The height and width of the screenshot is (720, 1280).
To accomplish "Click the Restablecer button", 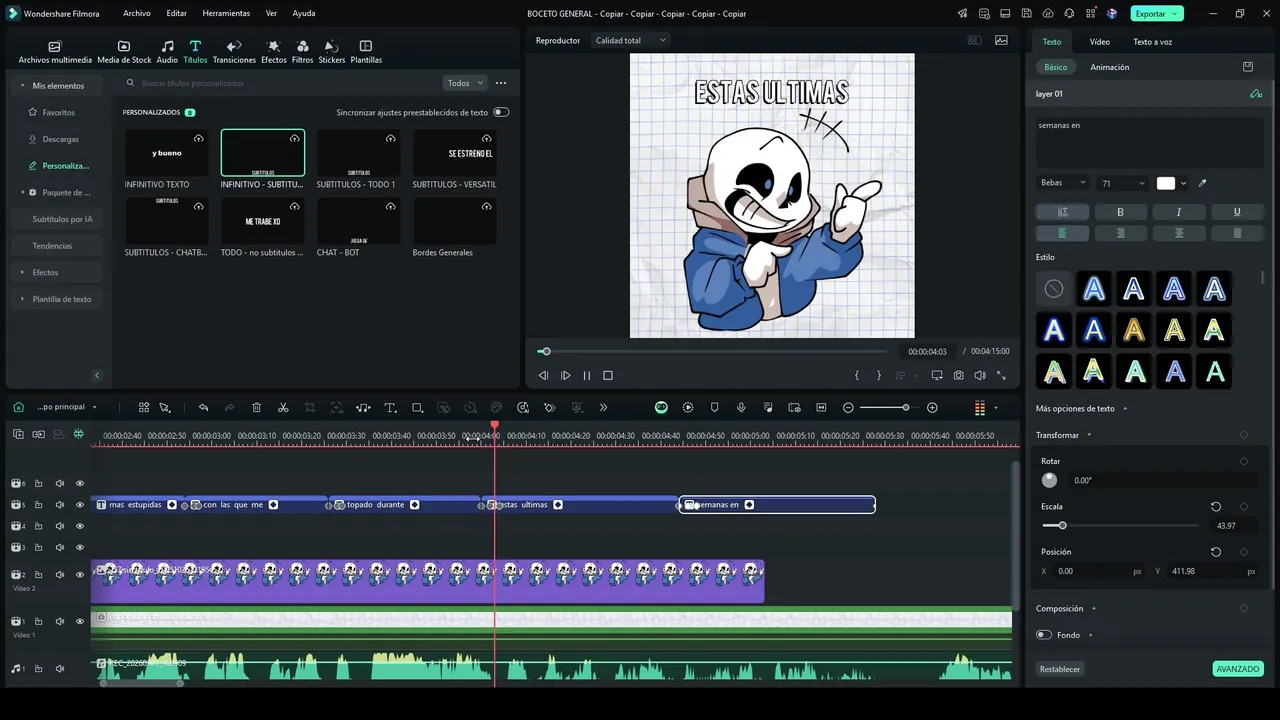I will (1060, 669).
